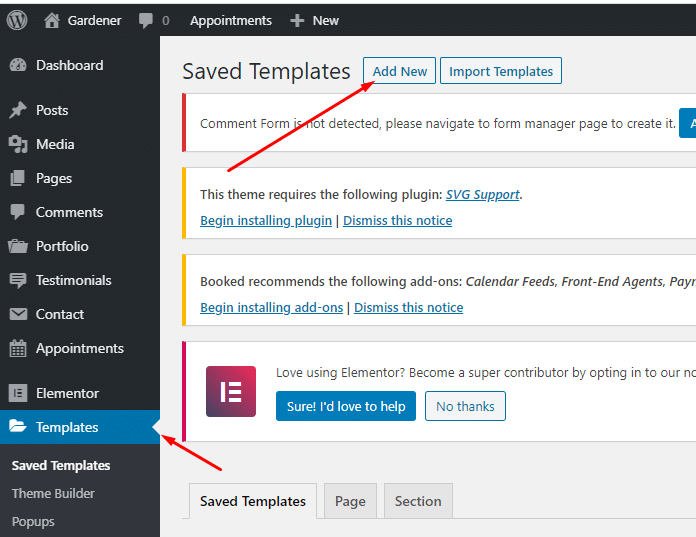
Task: Click the Elementor sidebar icon
Action: pos(18,393)
